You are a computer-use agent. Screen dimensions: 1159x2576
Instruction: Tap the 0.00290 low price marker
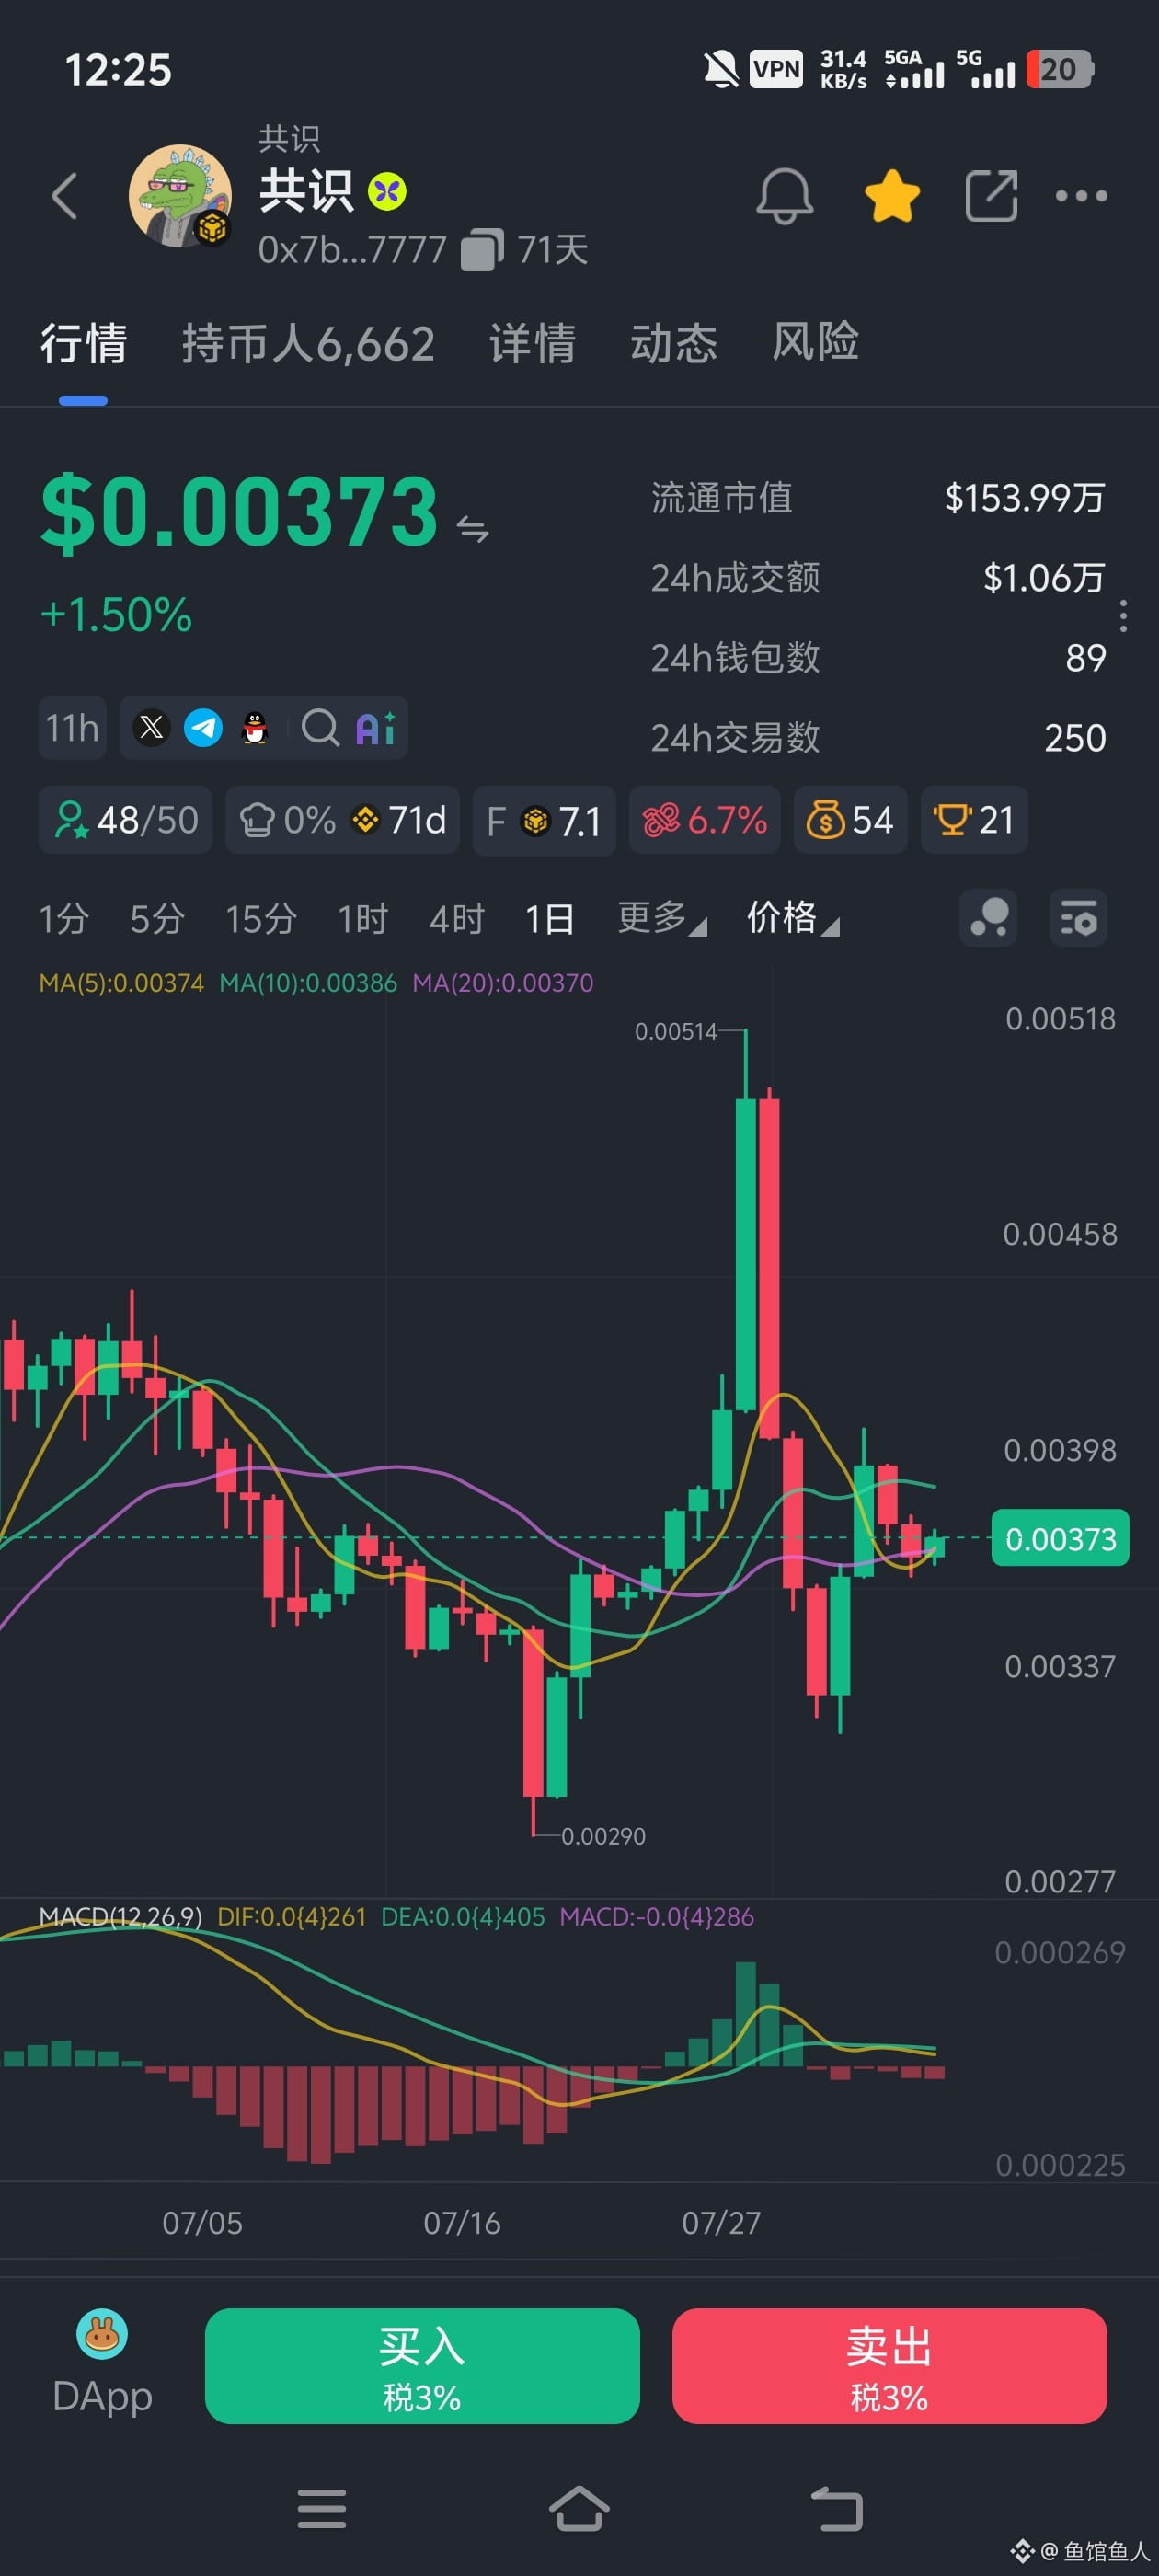(603, 1836)
